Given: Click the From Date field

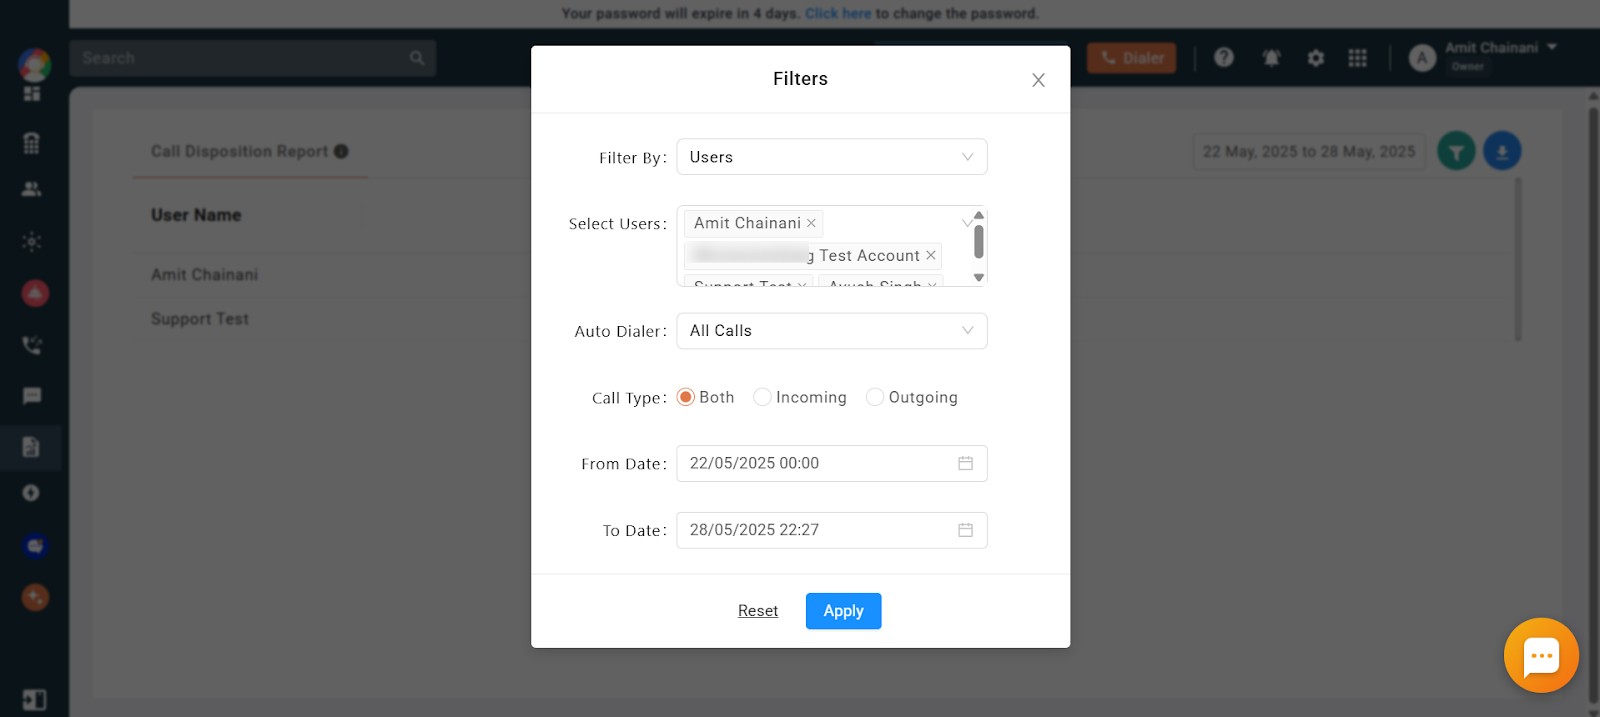Looking at the screenshot, I should click(831, 463).
